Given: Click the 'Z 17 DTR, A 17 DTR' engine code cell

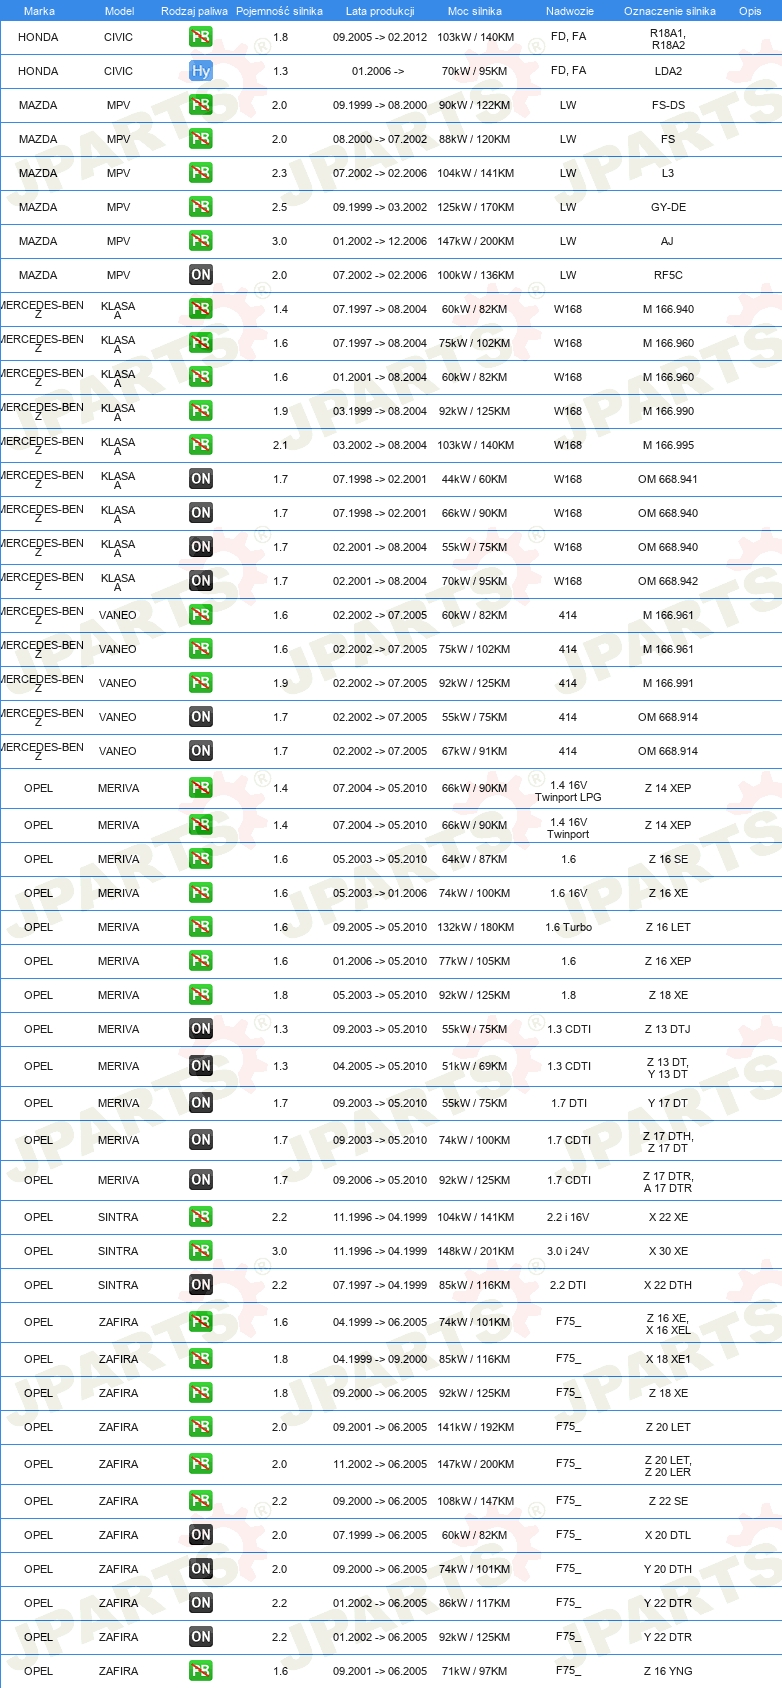Looking at the screenshot, I should (x=668, y=1182).
